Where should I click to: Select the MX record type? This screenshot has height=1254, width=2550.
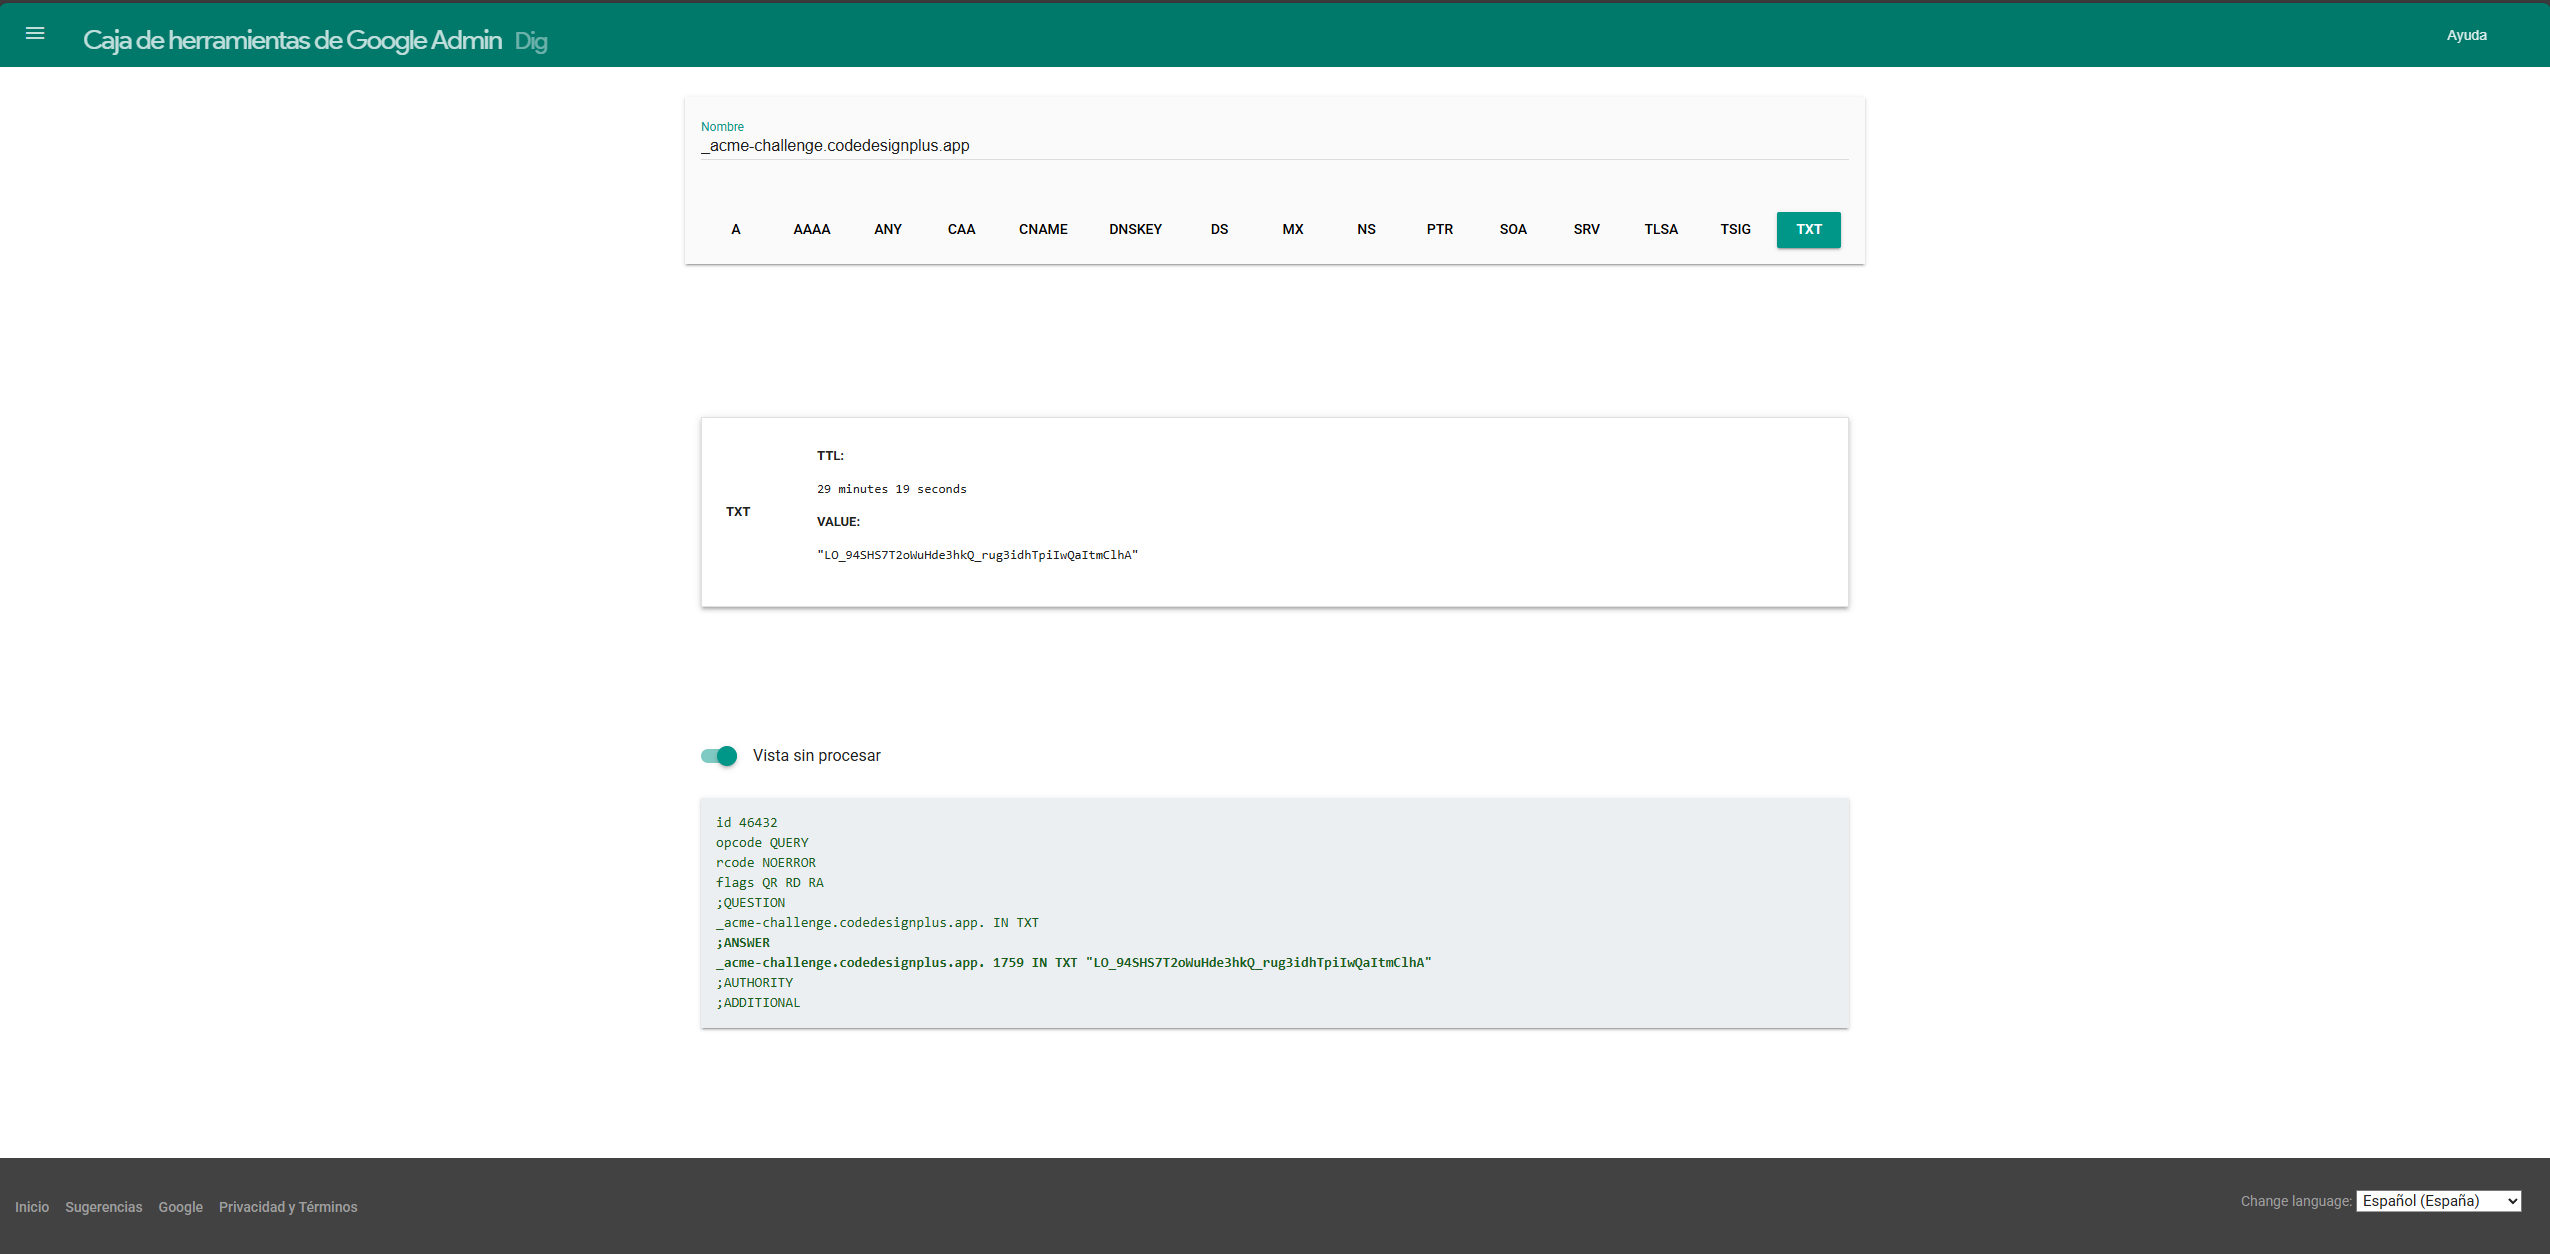click(1293, 230)
